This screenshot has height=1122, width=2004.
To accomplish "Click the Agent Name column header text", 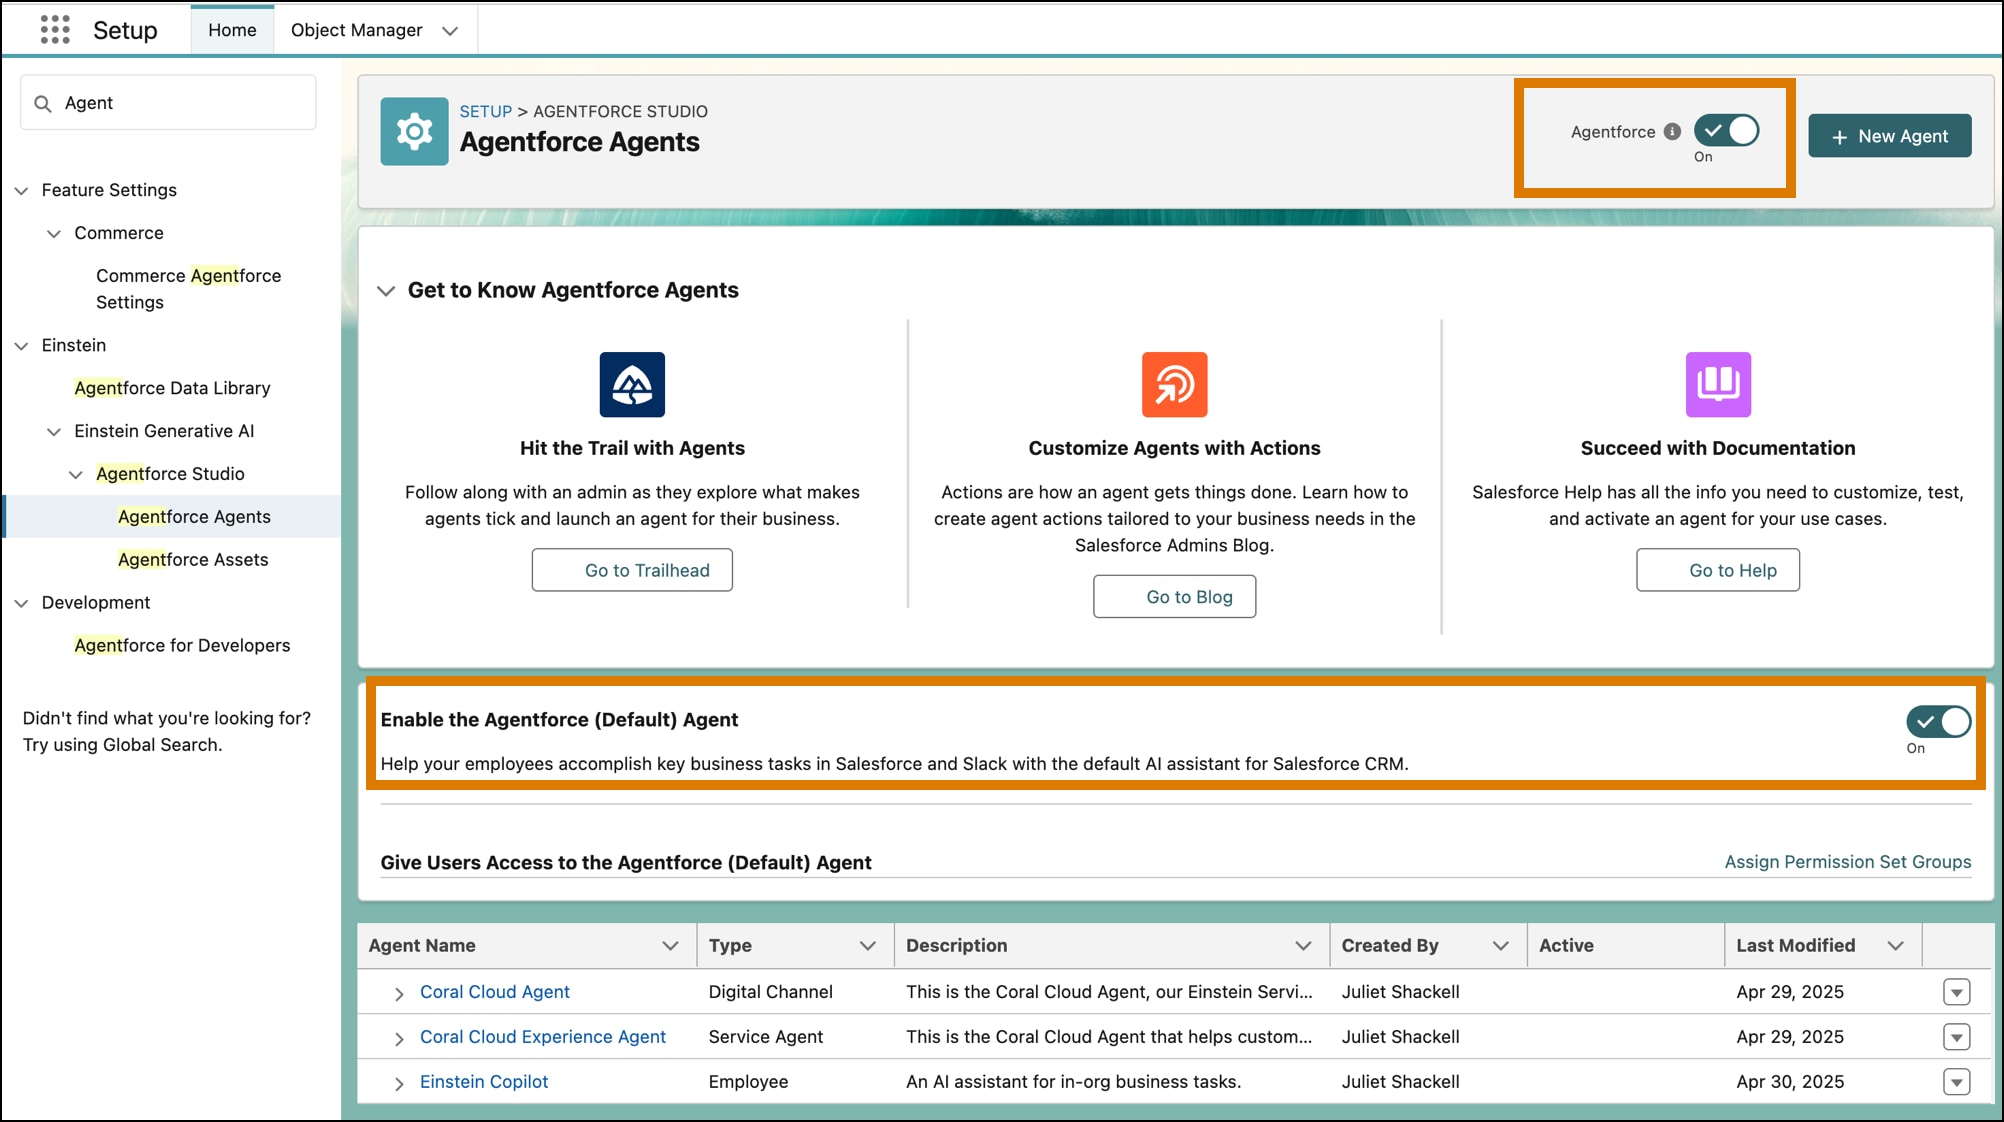I will tap(422, 946).
